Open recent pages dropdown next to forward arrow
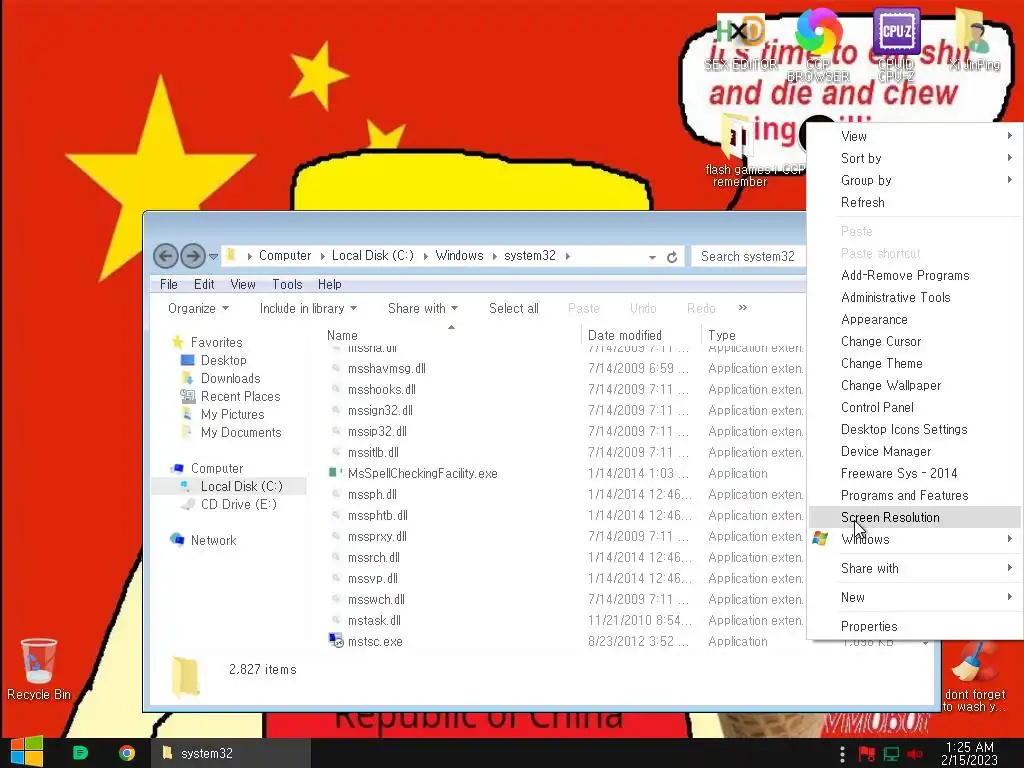Image resolution: width=1024 pixels, height=768 pixels. click(213, 257)
